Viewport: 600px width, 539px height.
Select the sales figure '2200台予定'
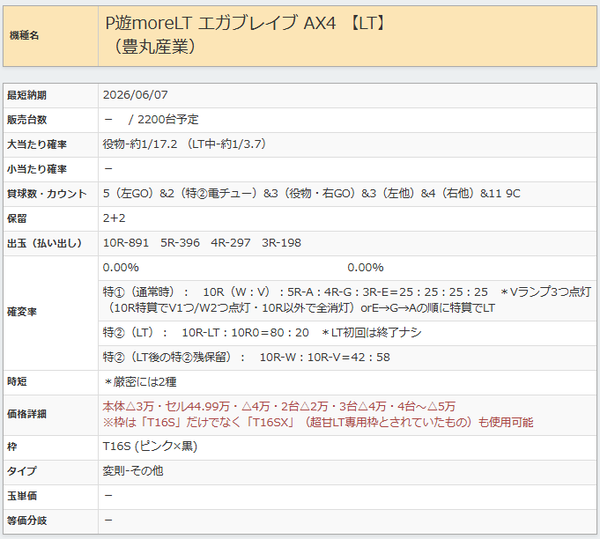tap(168, 119)
